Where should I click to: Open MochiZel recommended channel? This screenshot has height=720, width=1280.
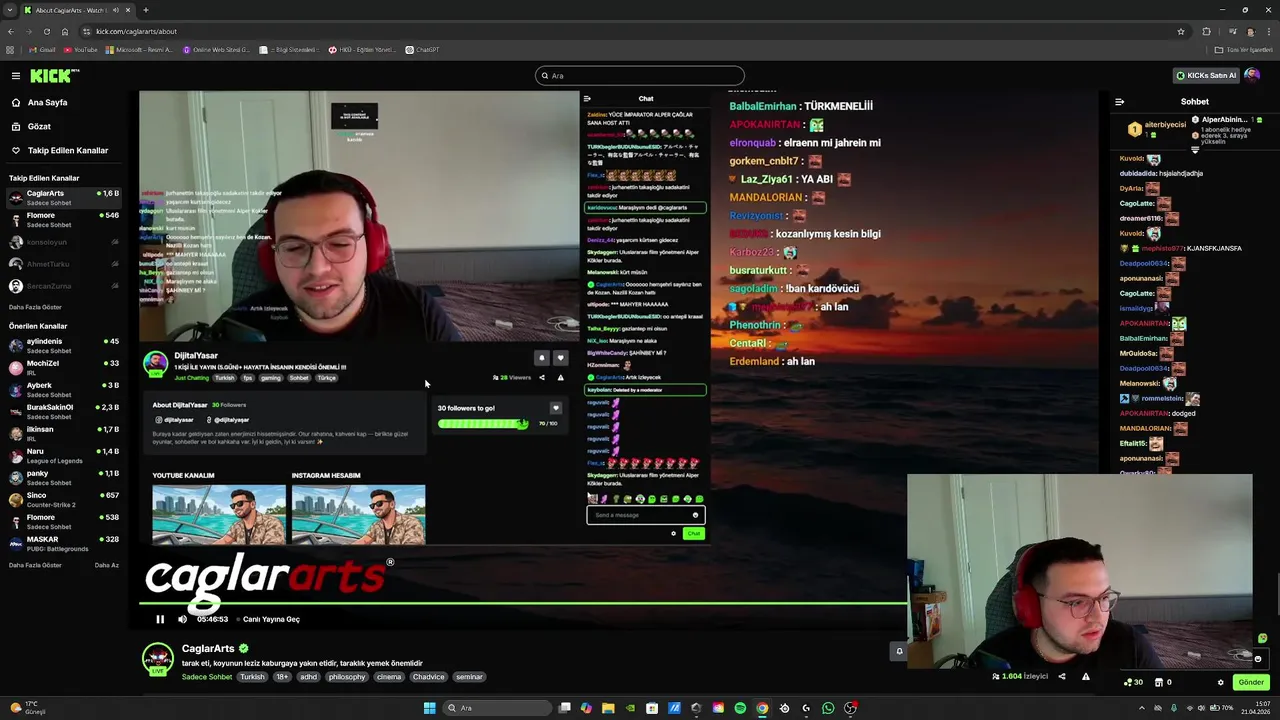click(x=62, y=368)
